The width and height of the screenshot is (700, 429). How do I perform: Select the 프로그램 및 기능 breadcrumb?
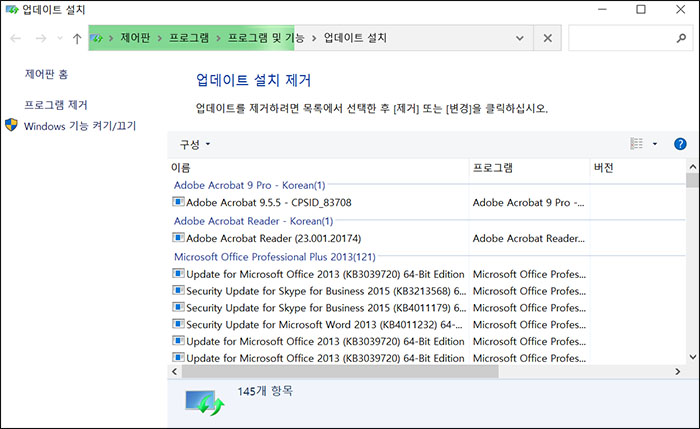[x=266, y=38]
